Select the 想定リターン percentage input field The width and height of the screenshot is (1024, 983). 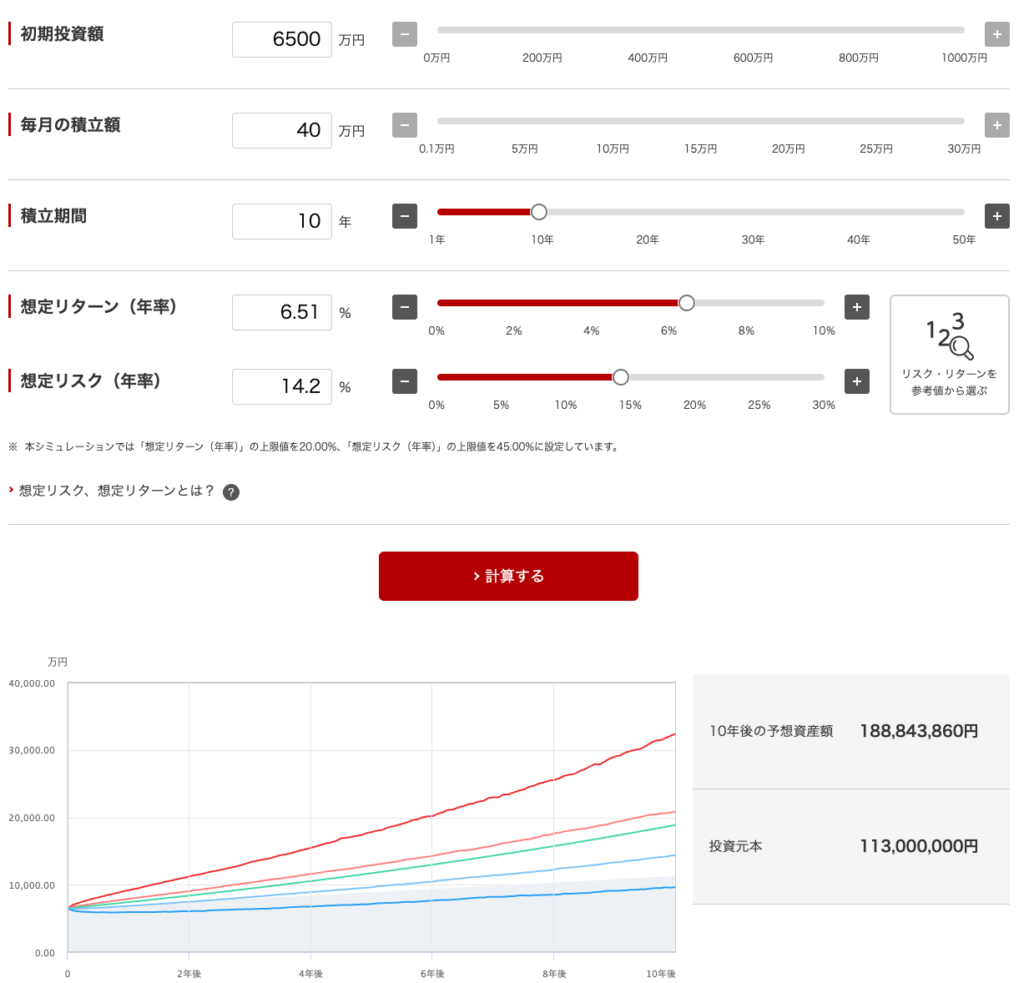click(282, 312)
